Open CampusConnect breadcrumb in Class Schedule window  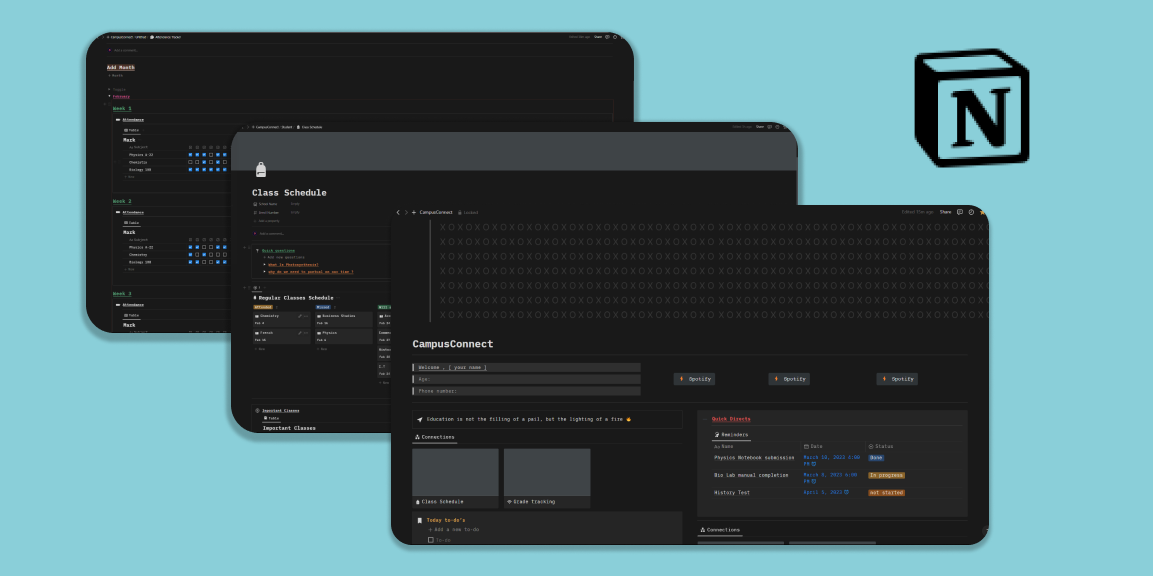pyautogui.click(x=267, y=127)
